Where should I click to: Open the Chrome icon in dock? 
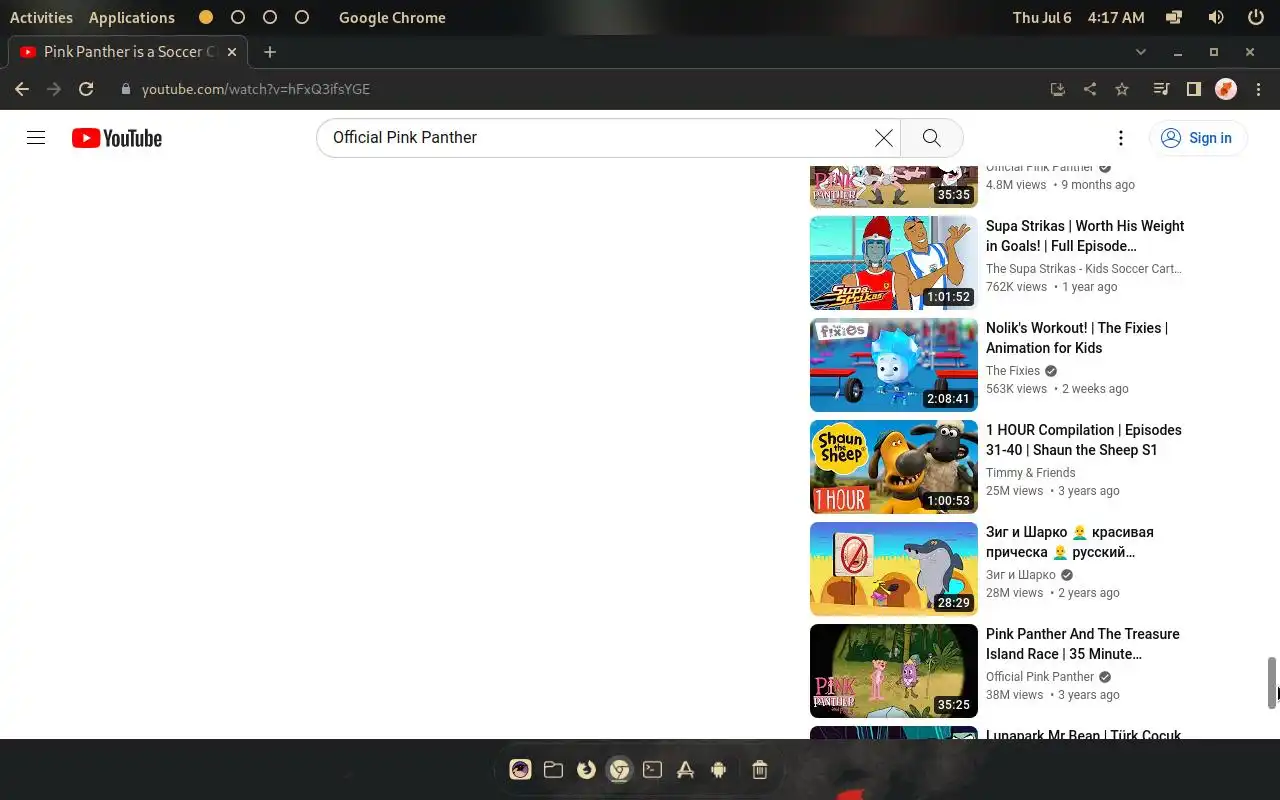620,769
